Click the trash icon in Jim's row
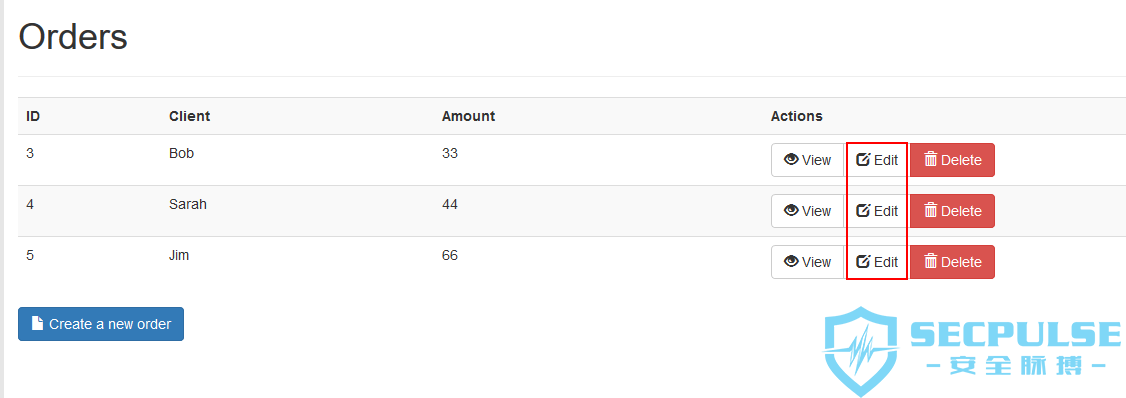Viewport: 1126px width, 398px height. pos(931,262)
